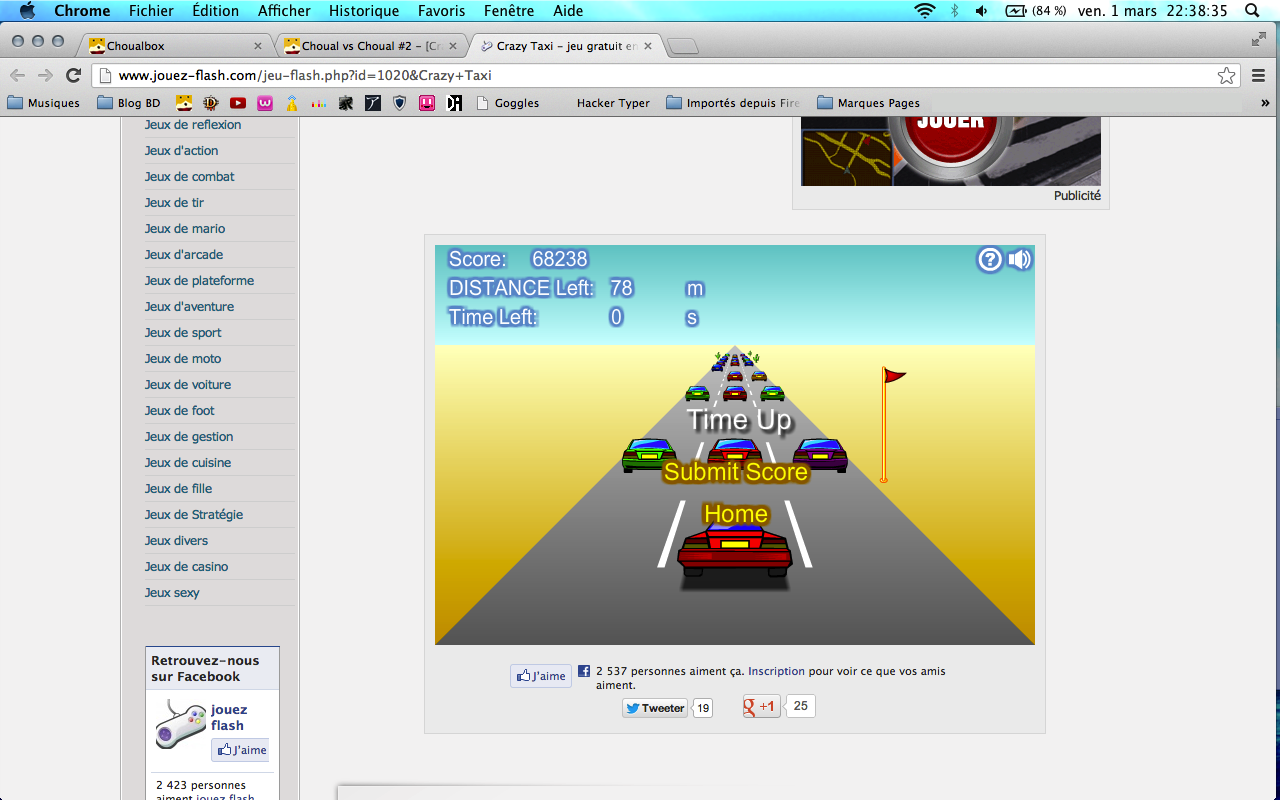Screen dimensions: 1280x800
Task: Click the Google +1 button
Action: 761,706
